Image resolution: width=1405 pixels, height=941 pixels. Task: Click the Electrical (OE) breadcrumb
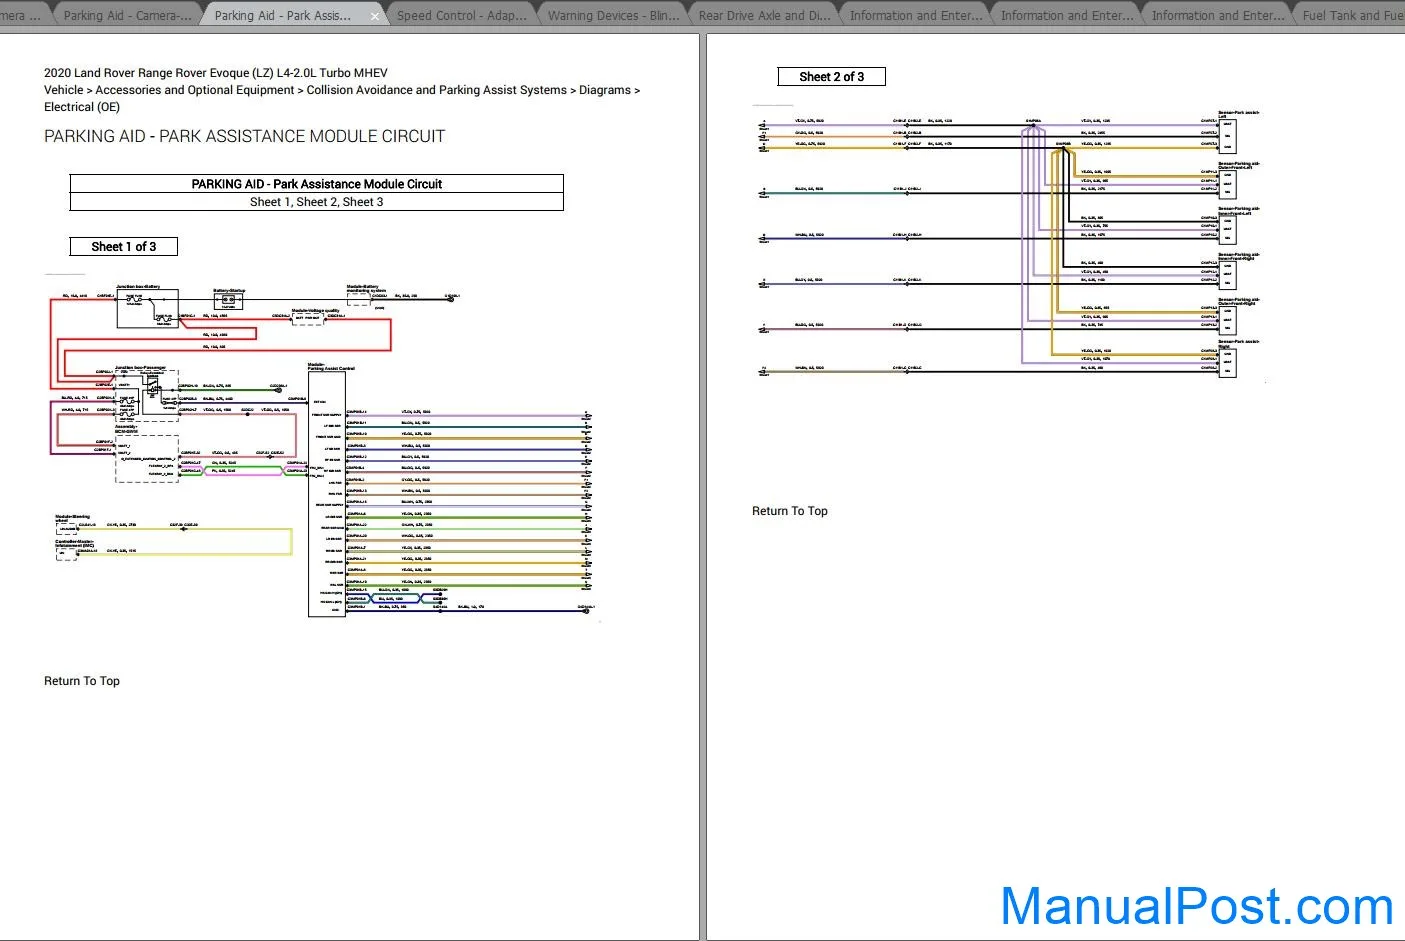point(82,107)
